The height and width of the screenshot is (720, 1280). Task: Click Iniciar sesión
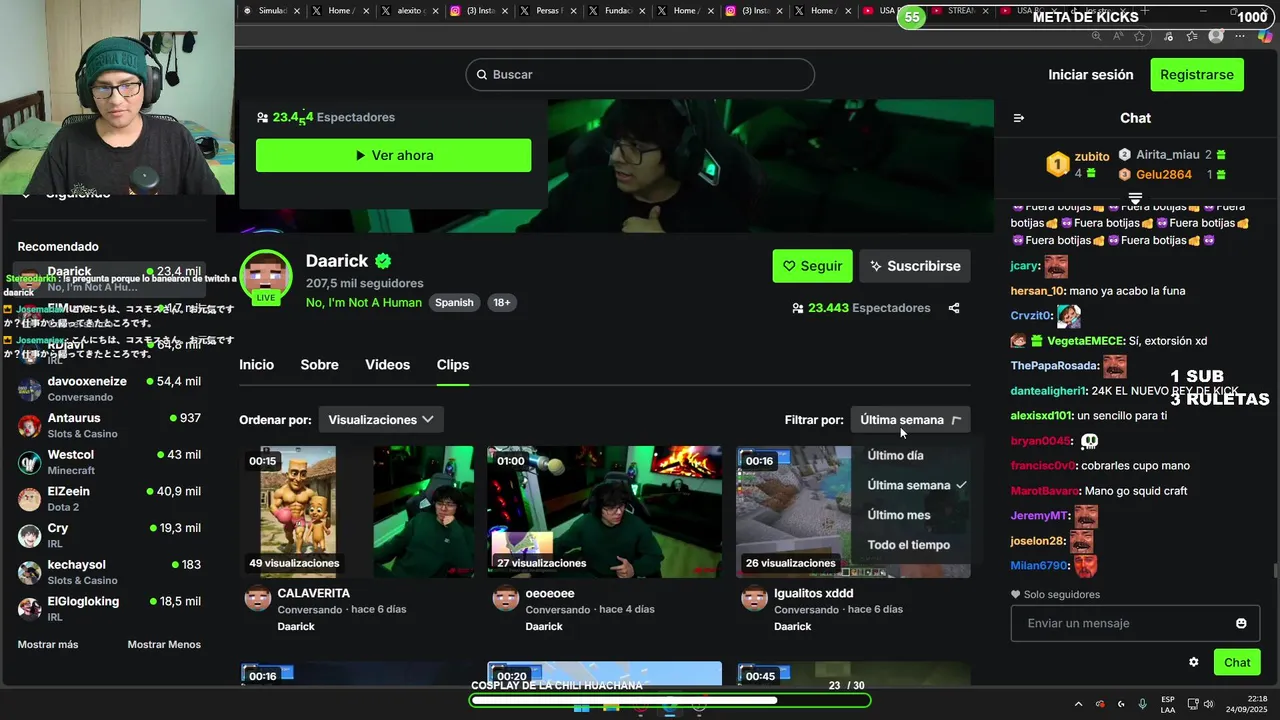pyautogui.click(x=1091, y=75)
